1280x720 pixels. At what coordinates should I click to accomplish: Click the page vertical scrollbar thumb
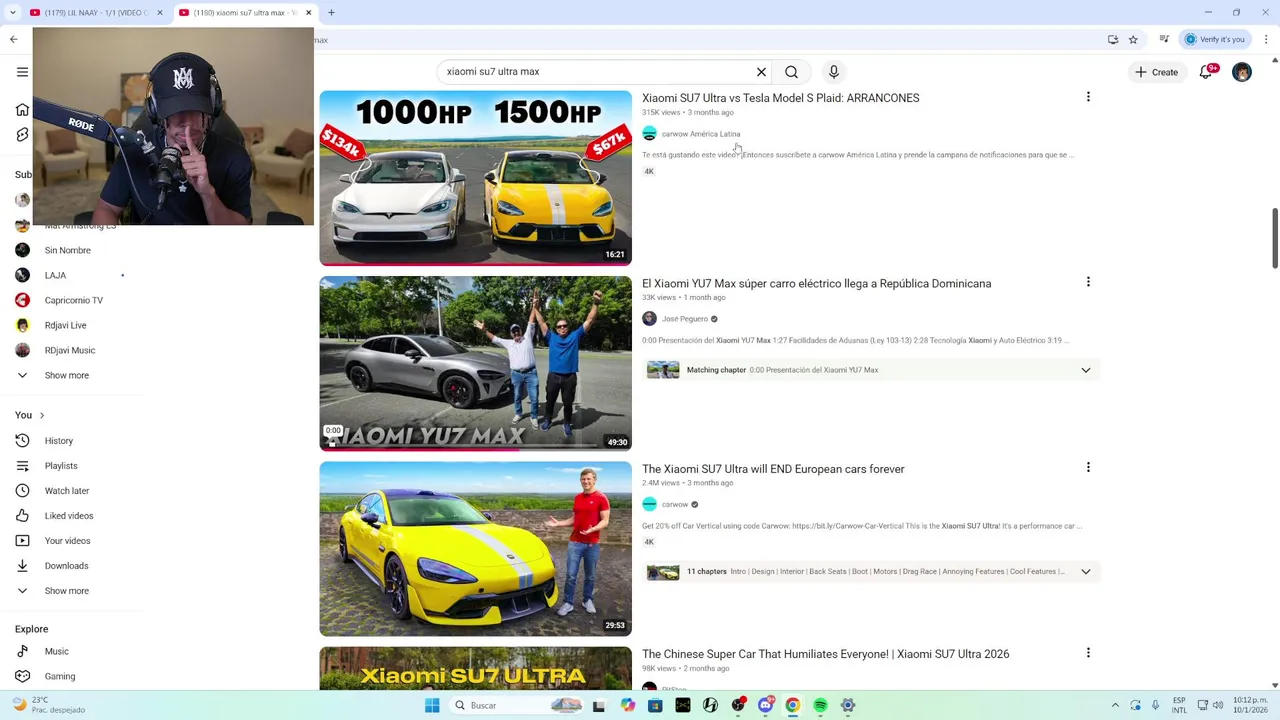pyautogui.click(x=1275, y=238)
